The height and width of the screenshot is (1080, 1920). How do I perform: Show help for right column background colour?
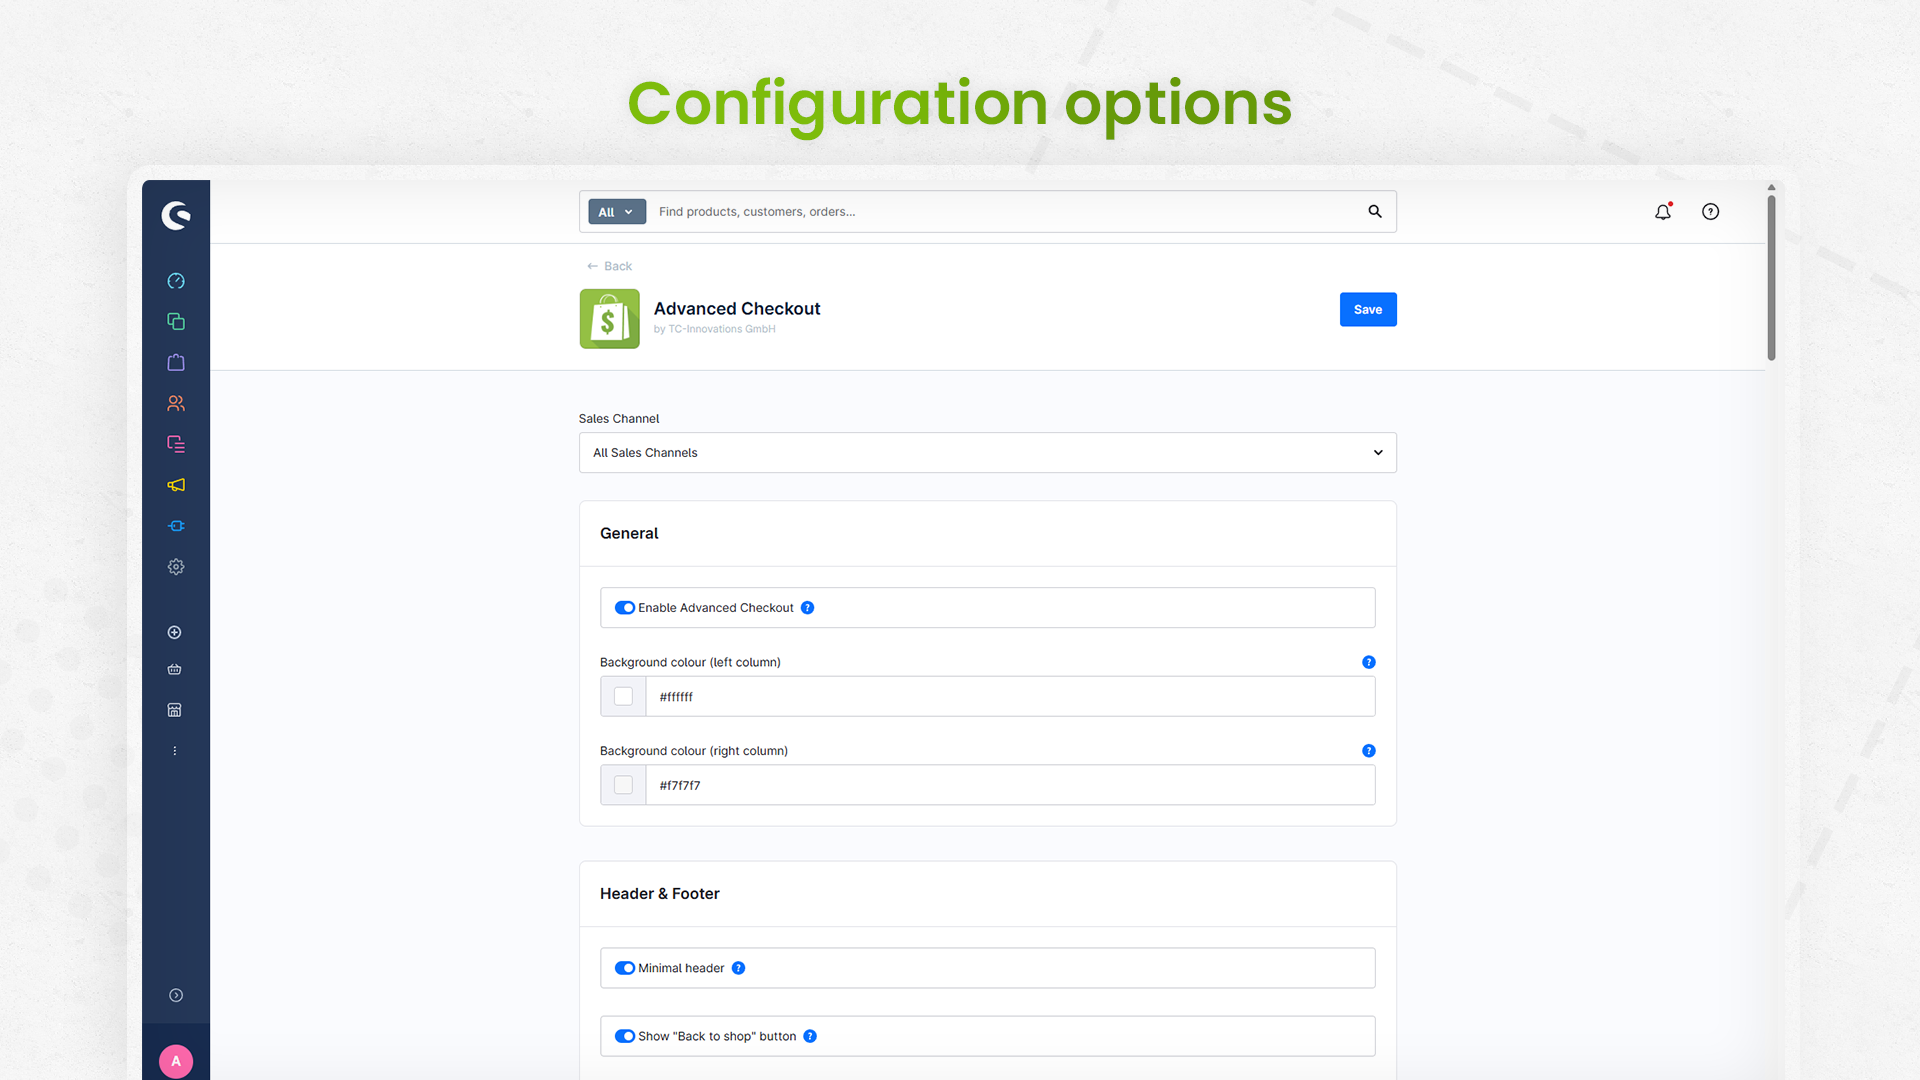pos(1369,751)
